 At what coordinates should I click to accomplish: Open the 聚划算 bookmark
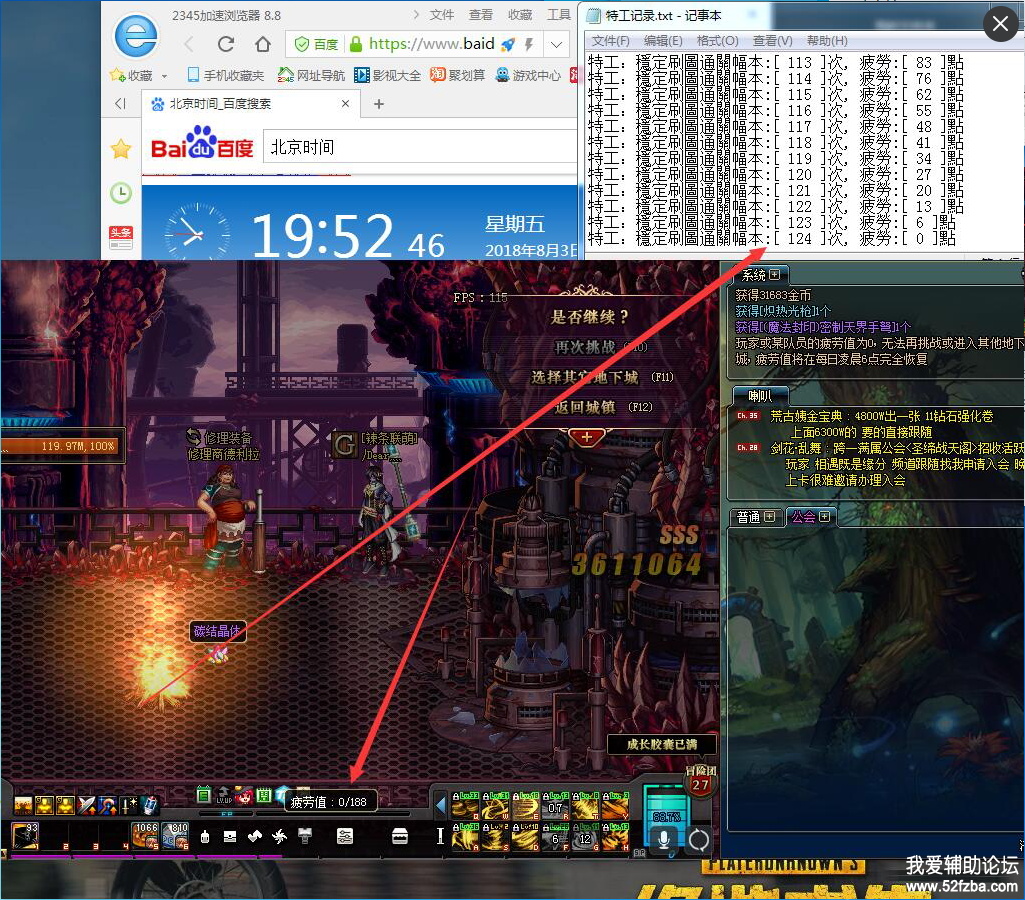458,76
